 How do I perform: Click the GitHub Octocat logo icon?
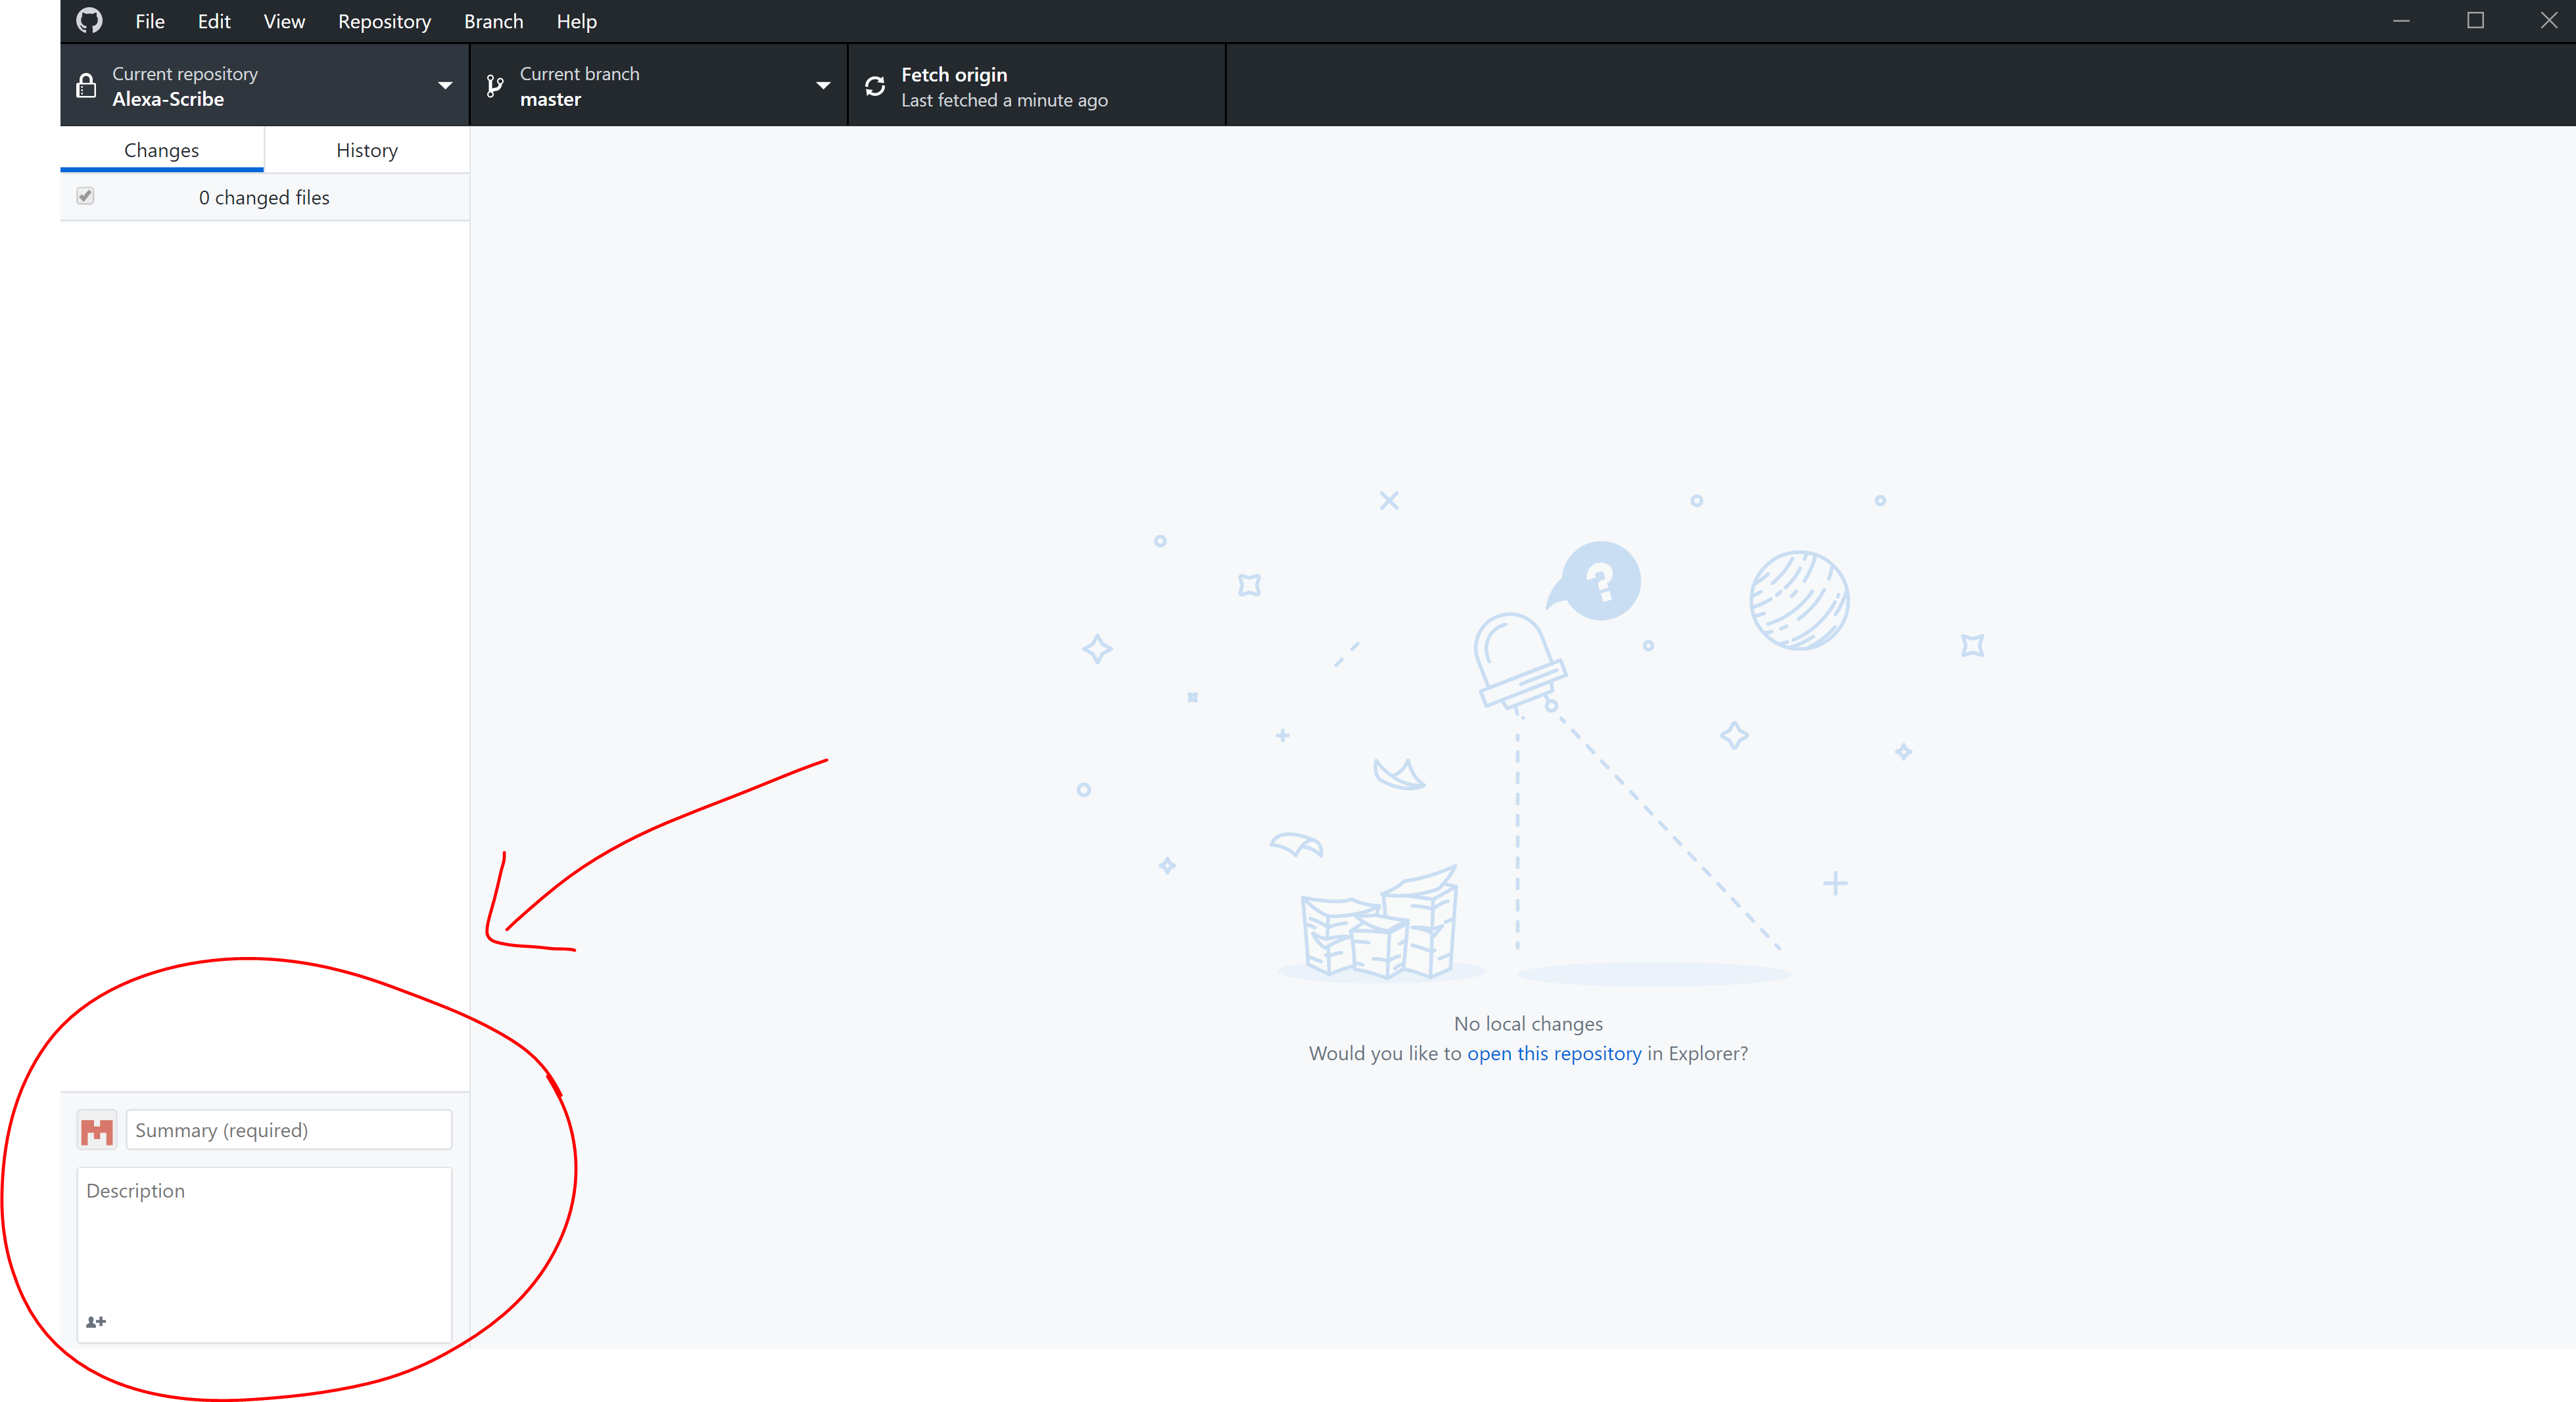pos(90,21)
